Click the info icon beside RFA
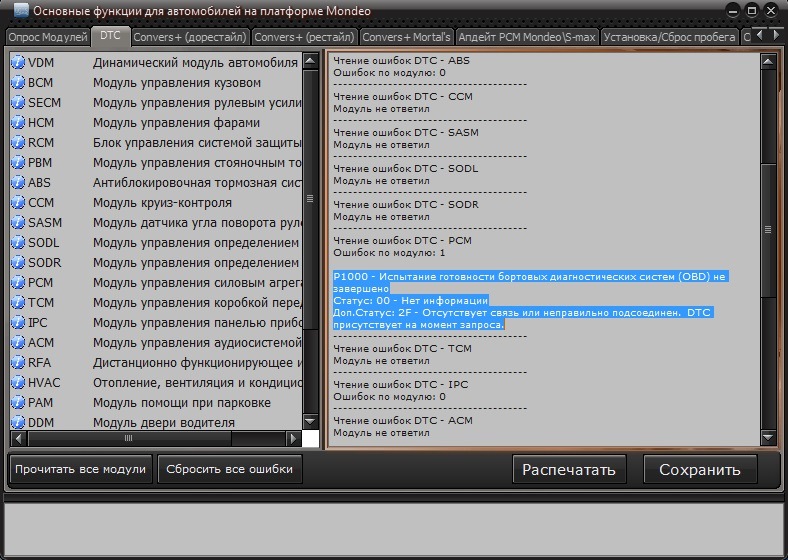Viewport: 788px width, 560px height. coord(18,363)
